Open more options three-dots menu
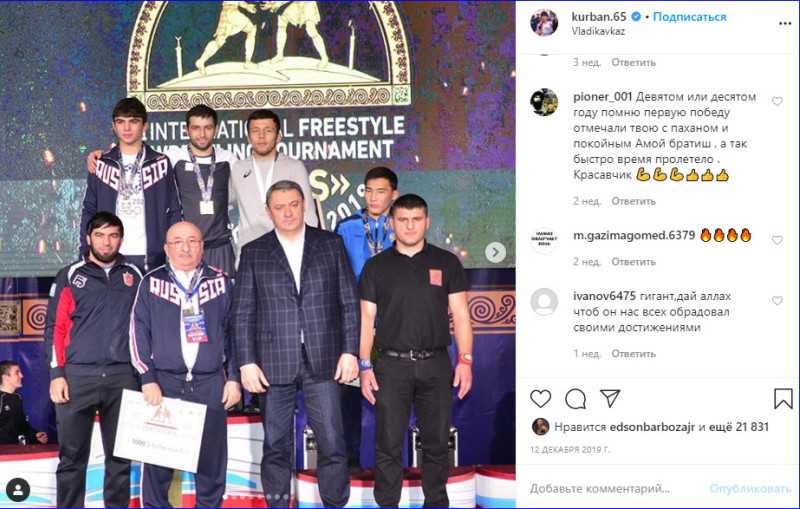Screen dimensions: 800x509 click(x=785, y=23)
